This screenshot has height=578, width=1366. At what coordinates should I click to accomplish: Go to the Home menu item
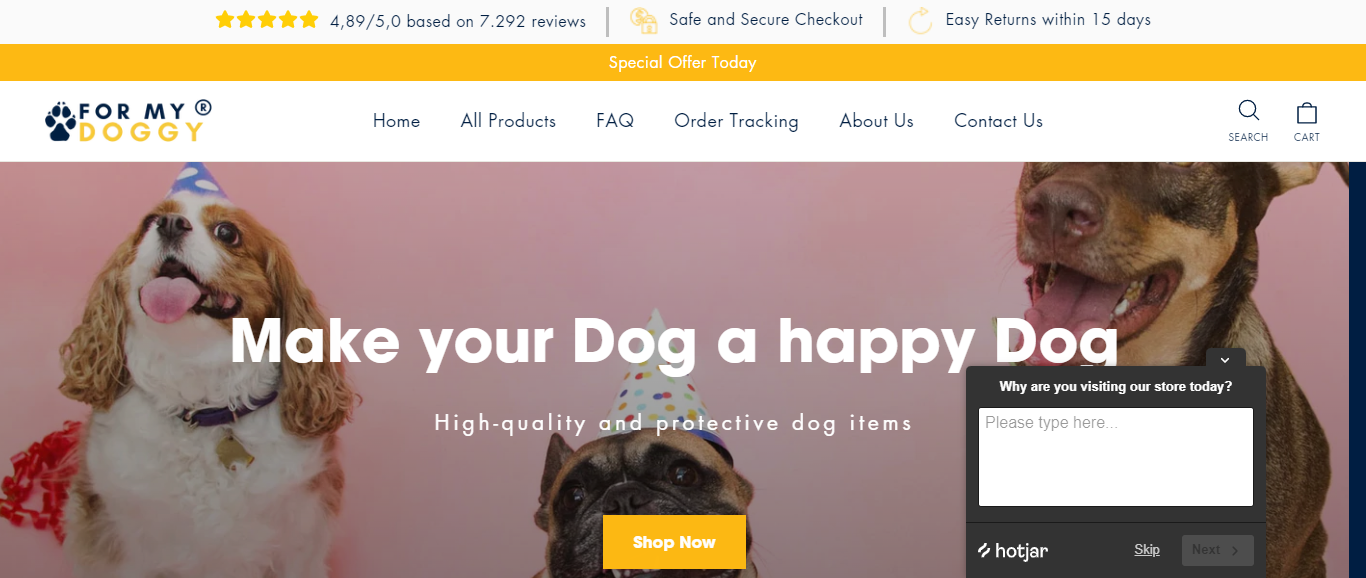coord(396,121)
